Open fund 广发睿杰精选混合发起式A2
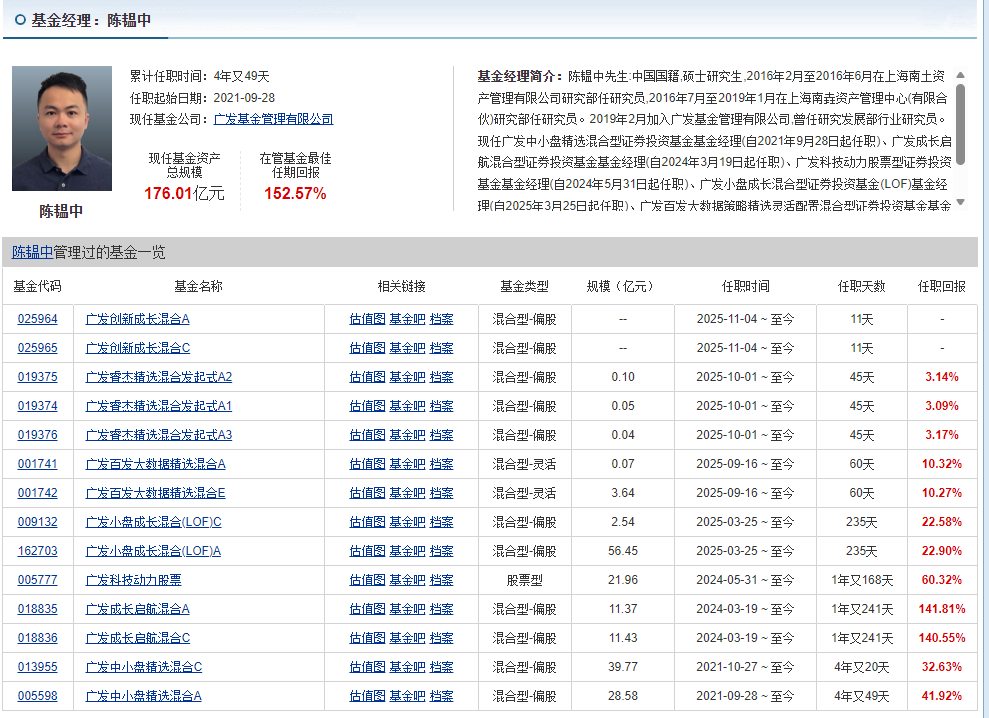 click(159, 377)
